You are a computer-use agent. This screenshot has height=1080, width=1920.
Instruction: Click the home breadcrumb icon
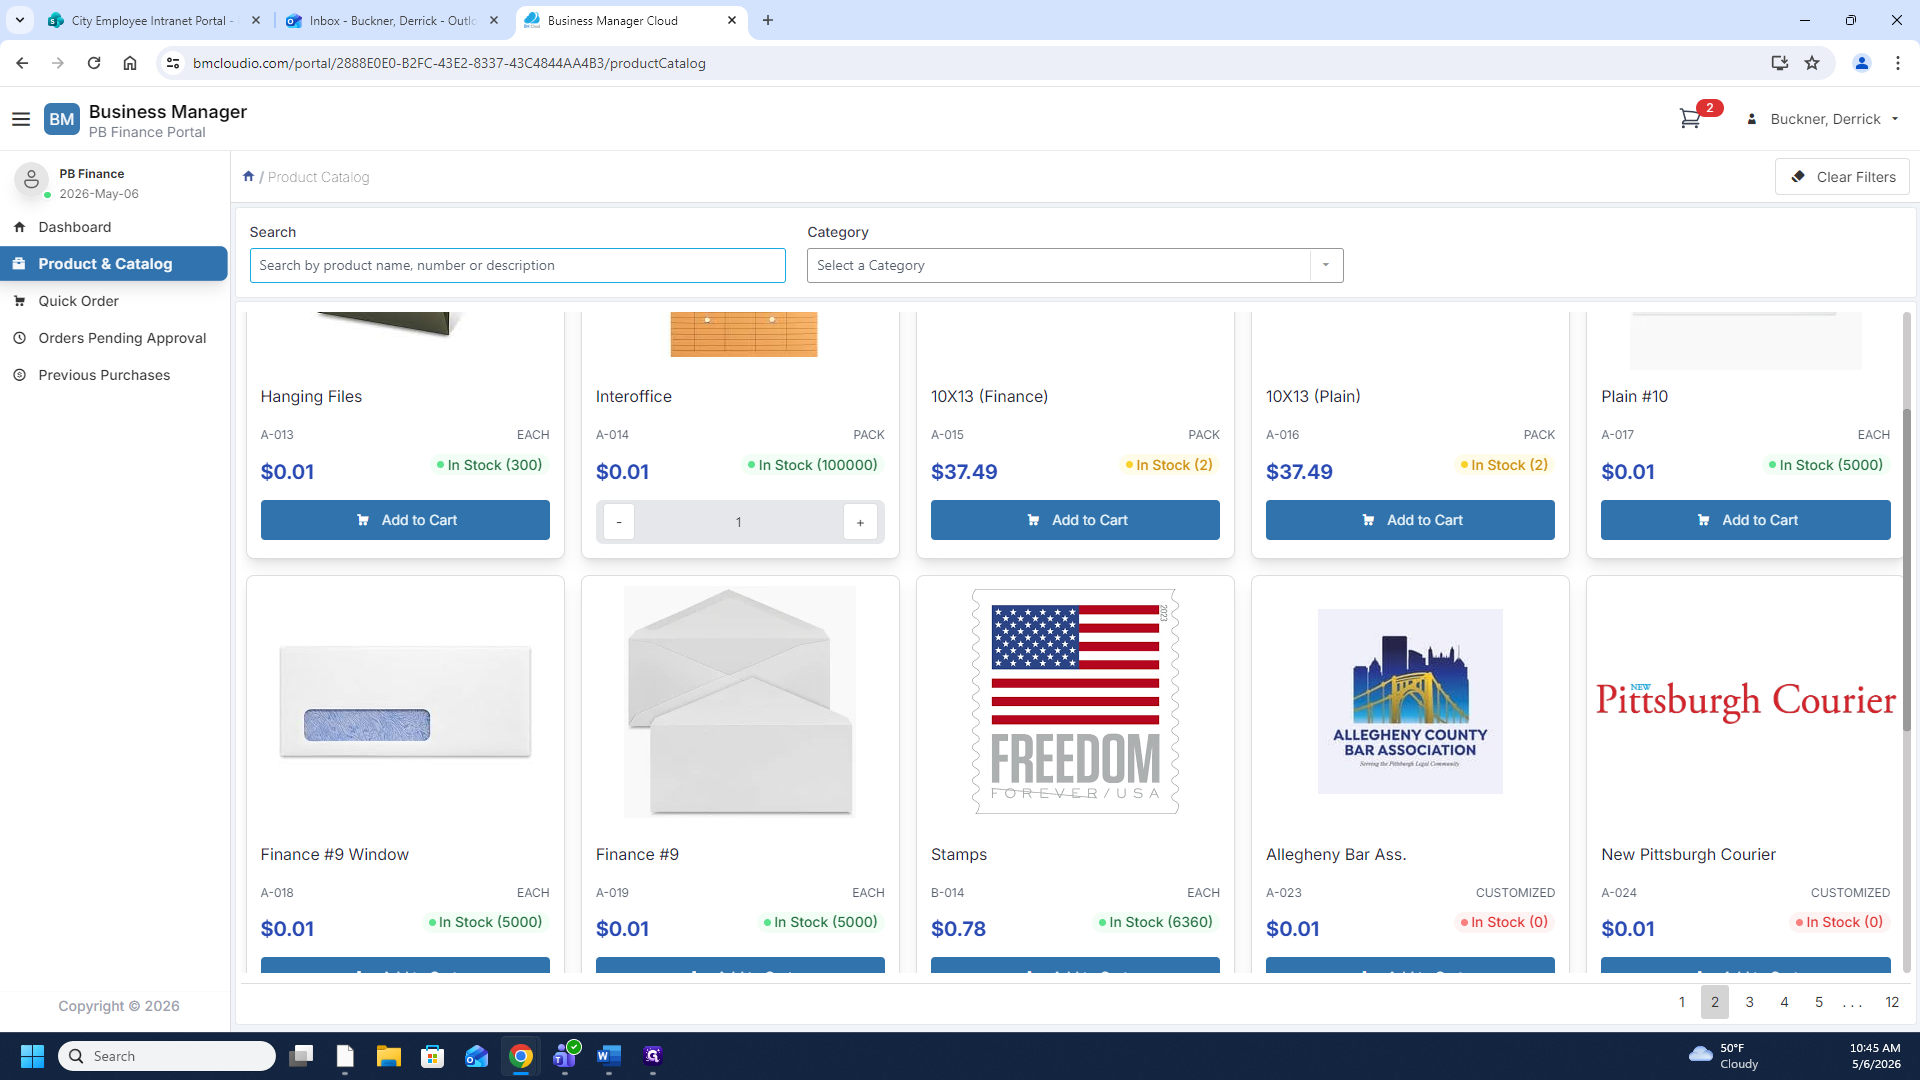[248, 176]
